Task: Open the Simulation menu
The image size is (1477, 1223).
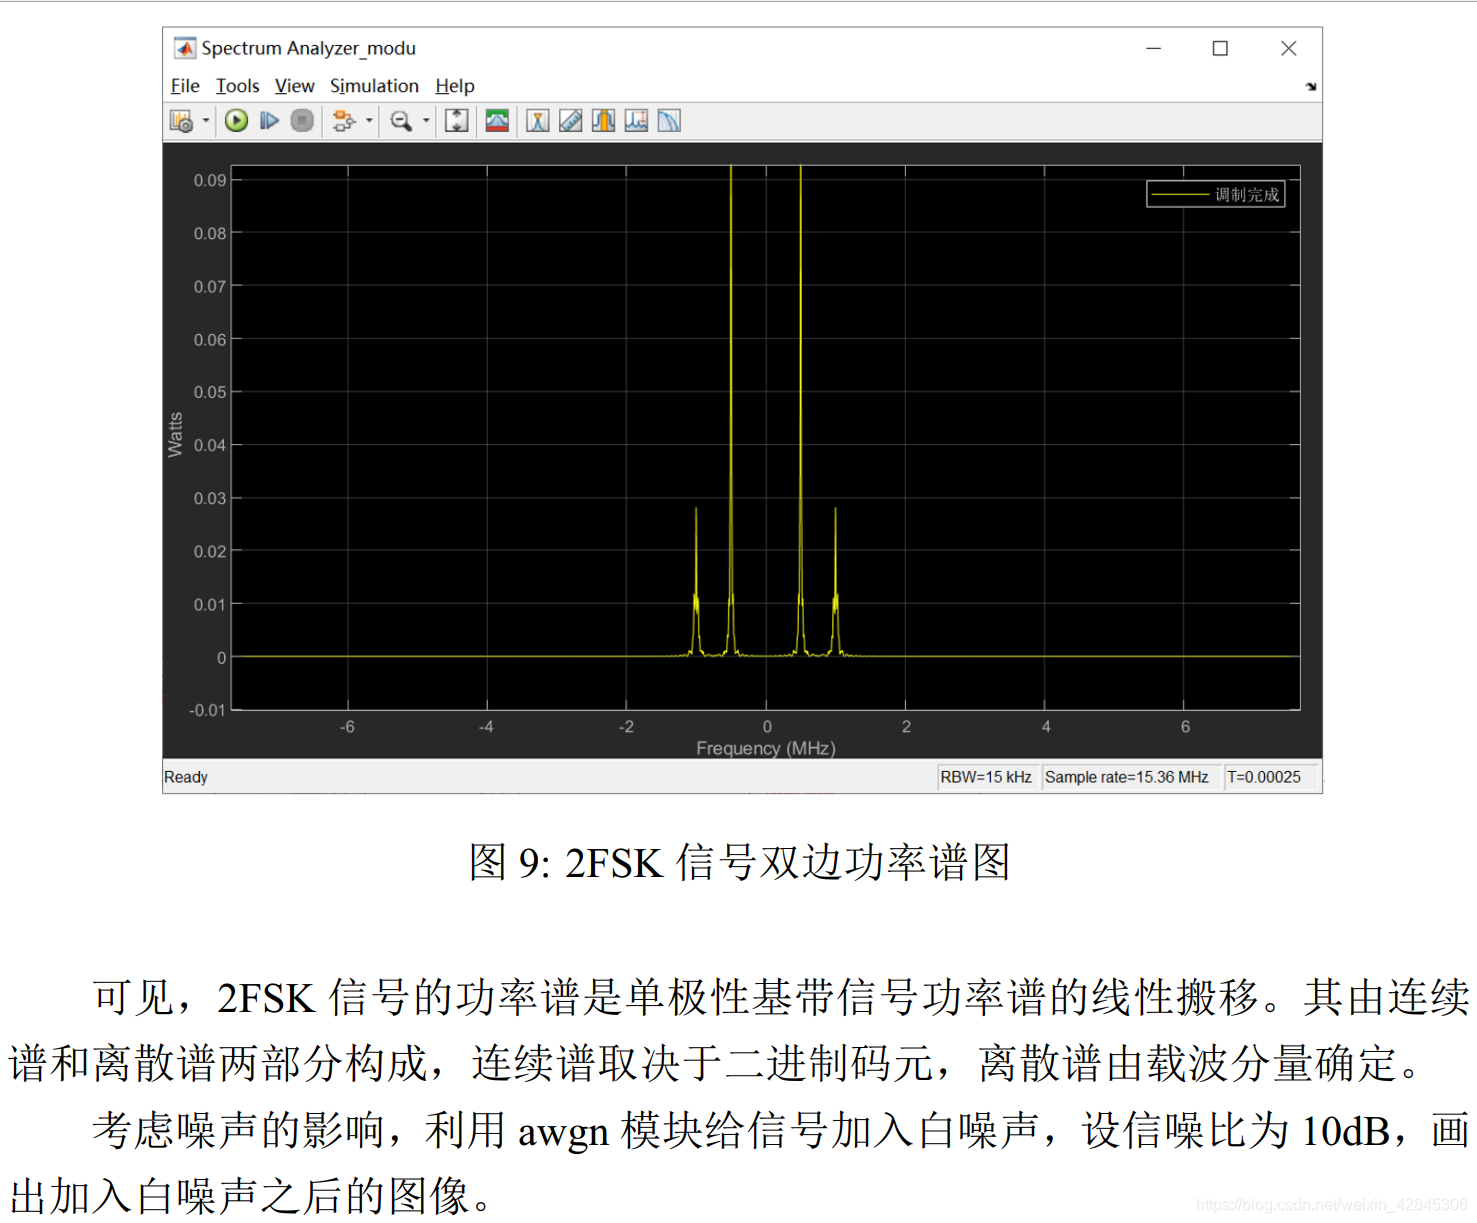Action: tap(374, 86)
